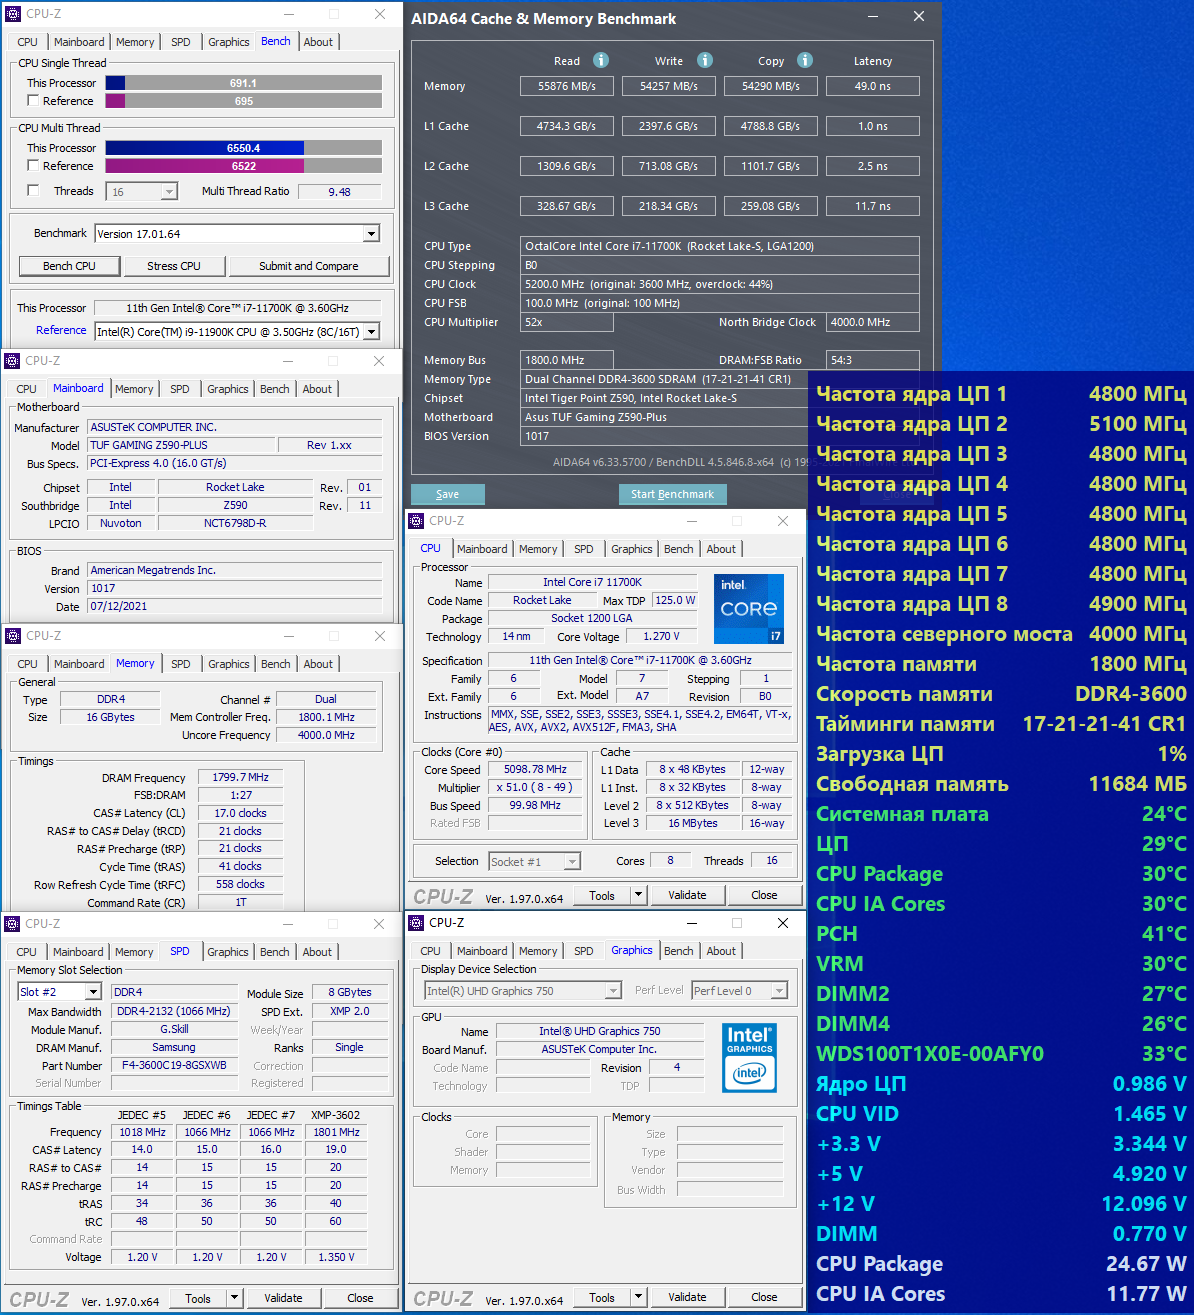Click the AIDA64 CPU Clock field showing 5200.0 MHz
1194x1315 pixels.
pyautogui.click(x=720, y=284)
